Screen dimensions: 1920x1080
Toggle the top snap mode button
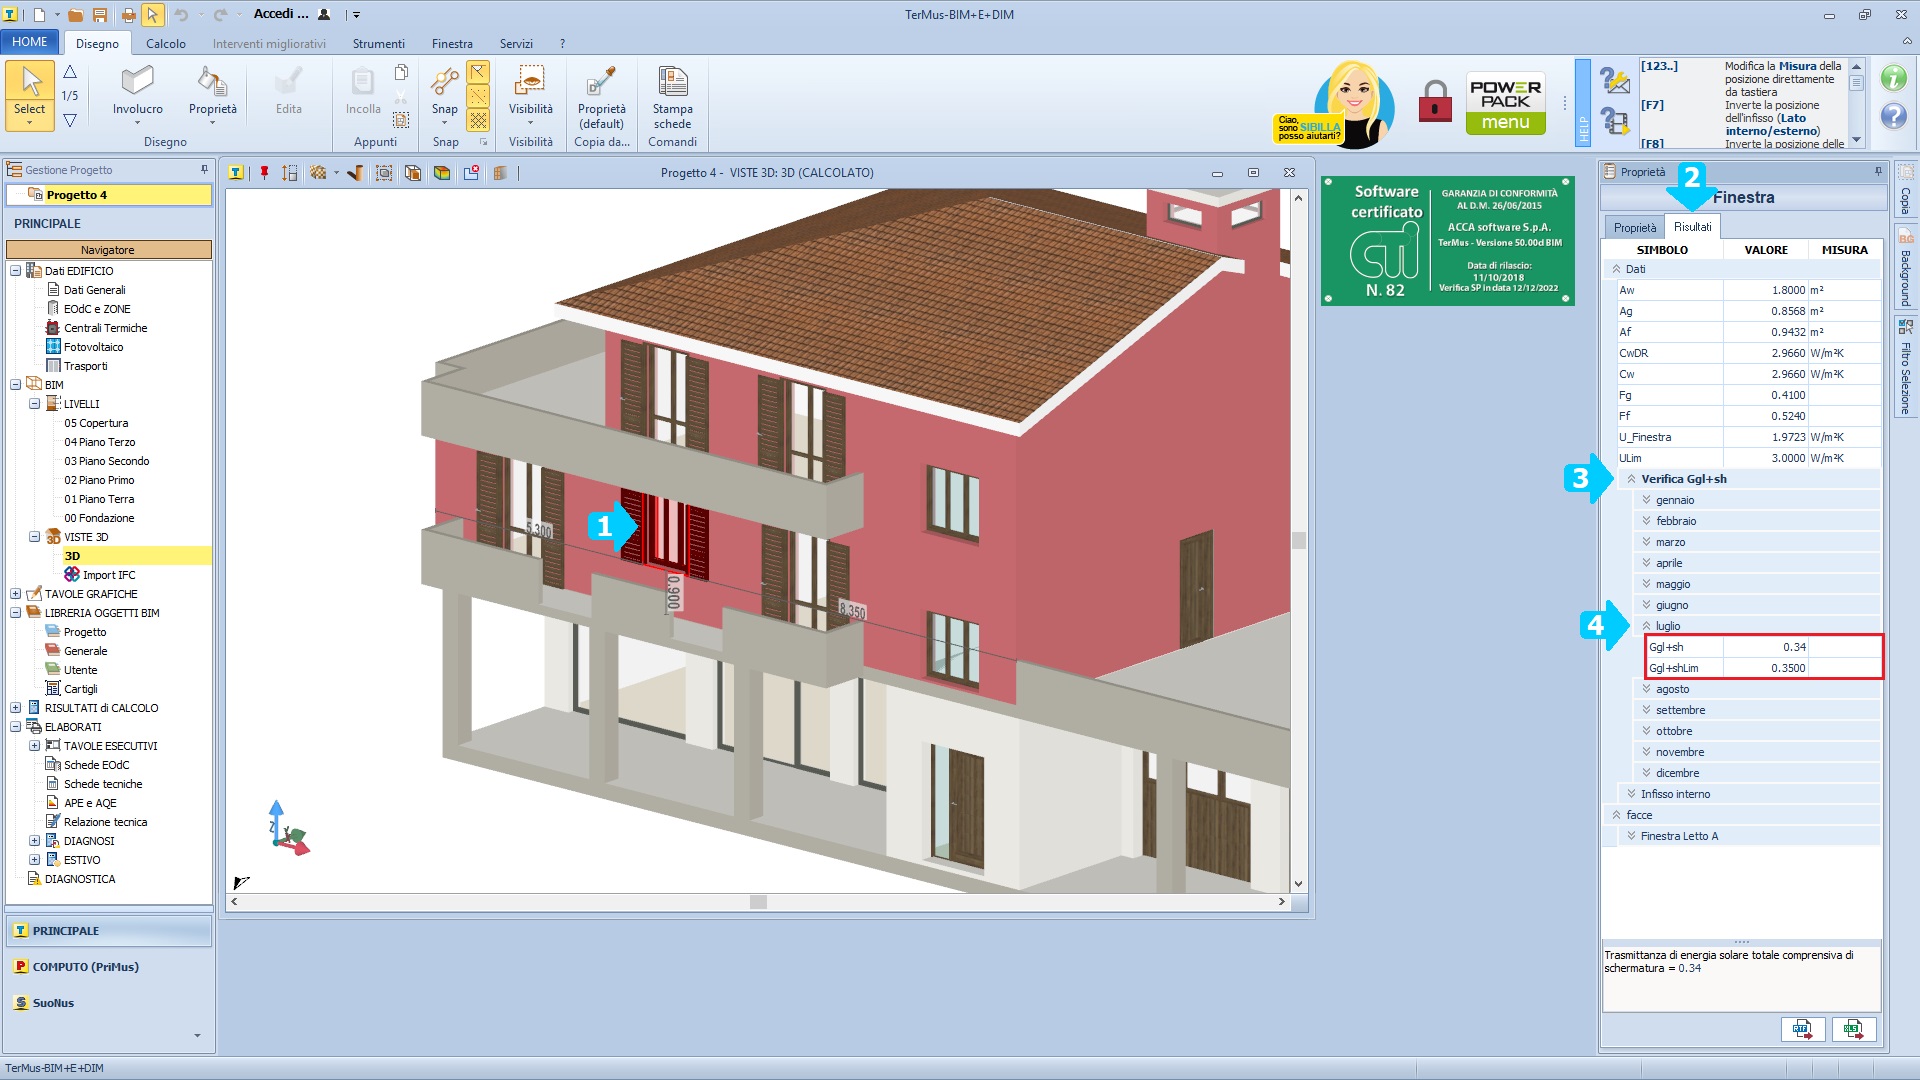coord(479,72)
